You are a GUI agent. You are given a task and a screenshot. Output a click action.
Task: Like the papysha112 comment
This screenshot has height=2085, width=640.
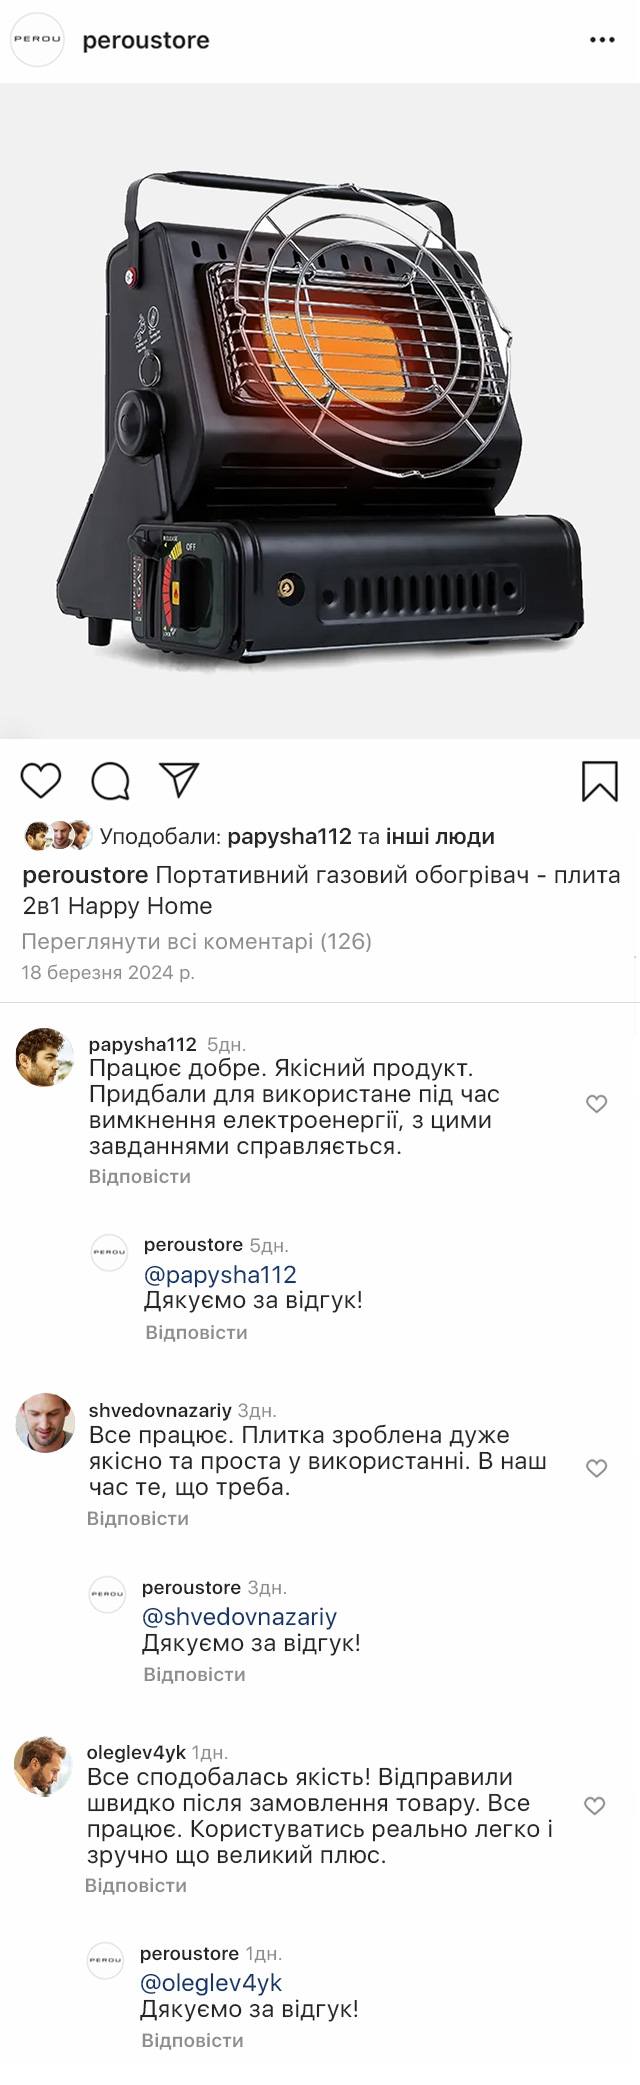tap(596, 1104)
